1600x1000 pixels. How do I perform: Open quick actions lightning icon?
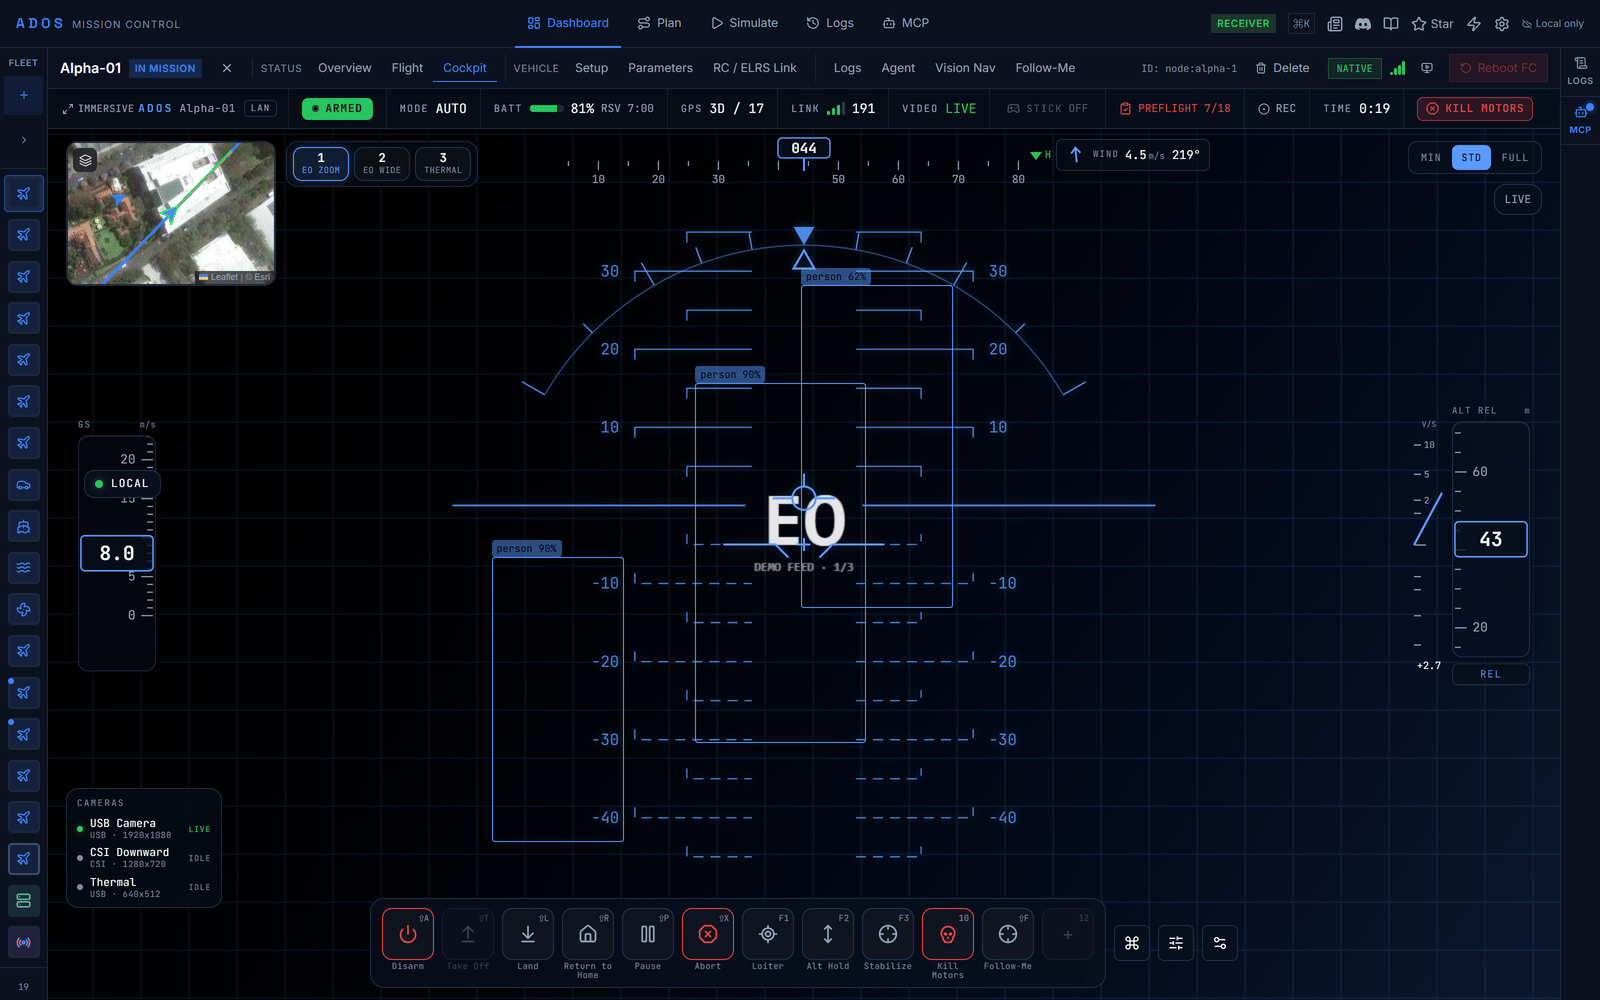pyautogui.click(x=1474, y=23)
